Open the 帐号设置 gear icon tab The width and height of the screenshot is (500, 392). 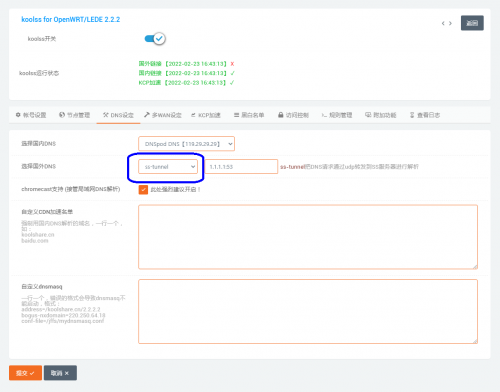pyautogui.click(x=18, y=115)
